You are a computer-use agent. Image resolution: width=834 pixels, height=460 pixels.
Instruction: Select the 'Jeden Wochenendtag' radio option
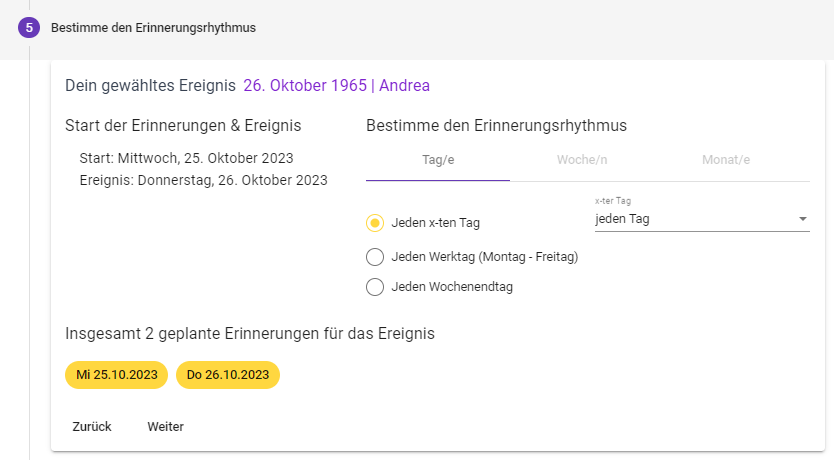375,287
